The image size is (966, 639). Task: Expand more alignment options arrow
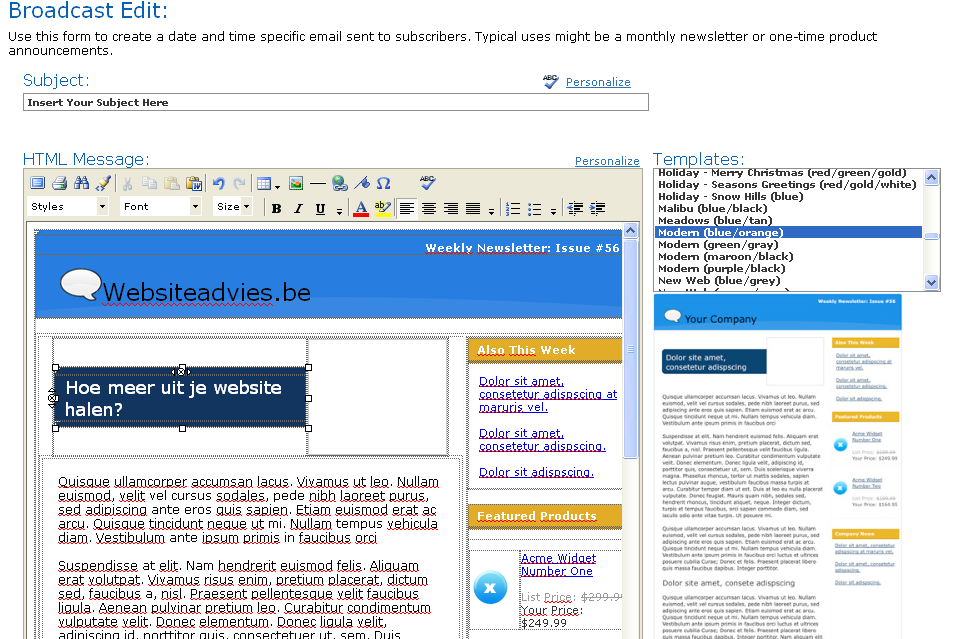[x=491, y=211]
